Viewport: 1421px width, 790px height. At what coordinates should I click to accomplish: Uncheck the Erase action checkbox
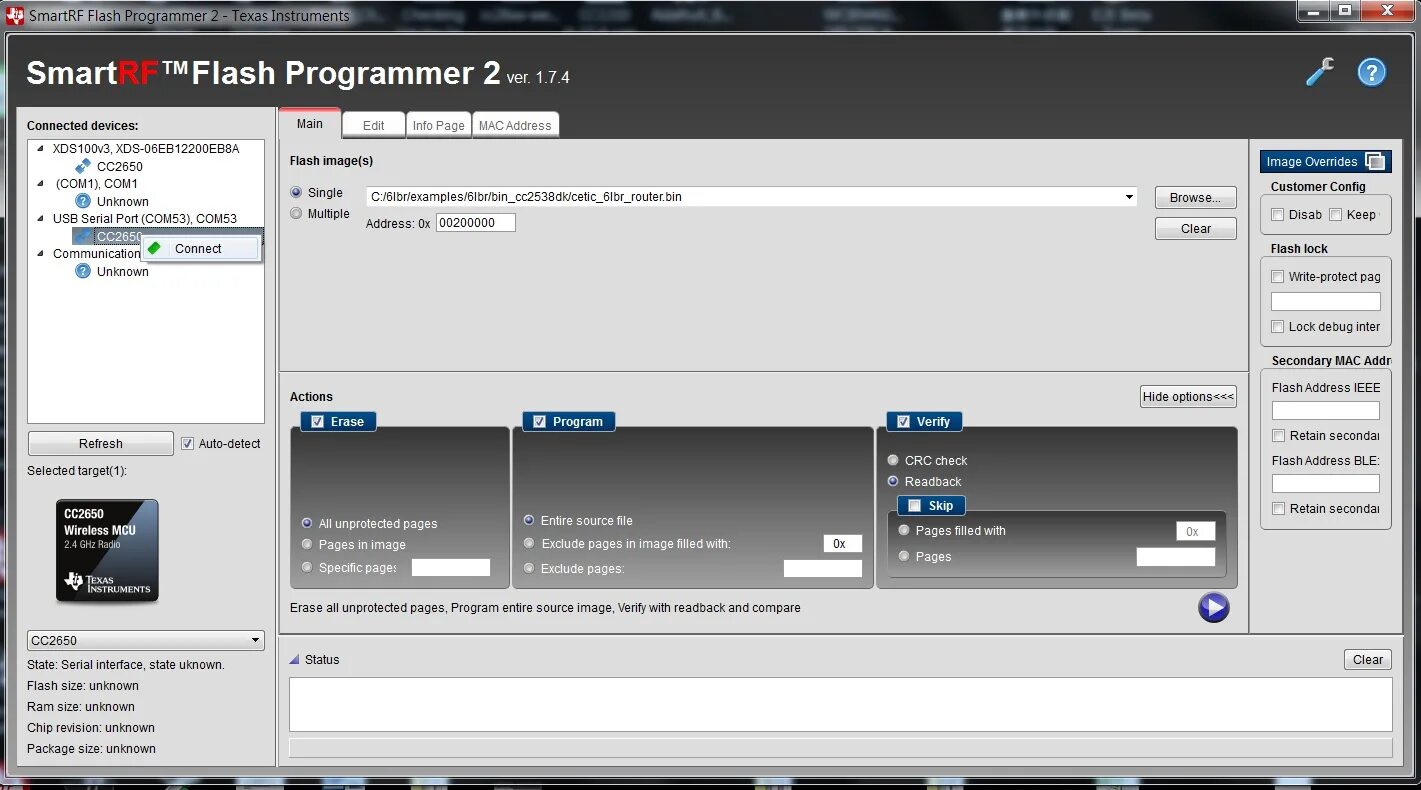[318, 421]
